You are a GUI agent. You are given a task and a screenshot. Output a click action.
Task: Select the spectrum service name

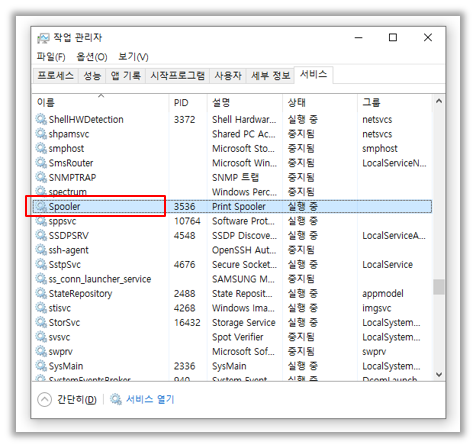click(x=68, y=192)
